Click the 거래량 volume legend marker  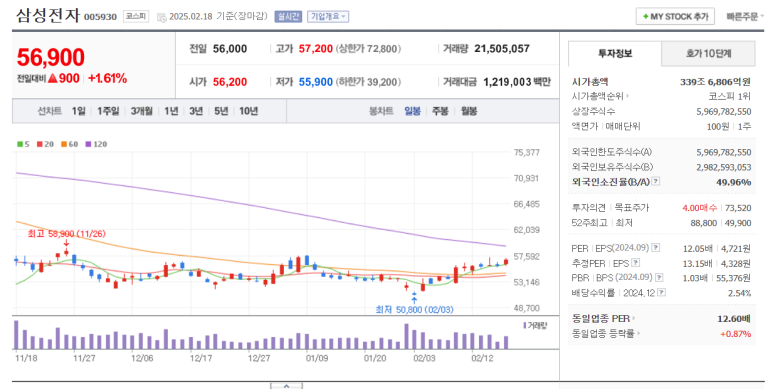(535, 325)
